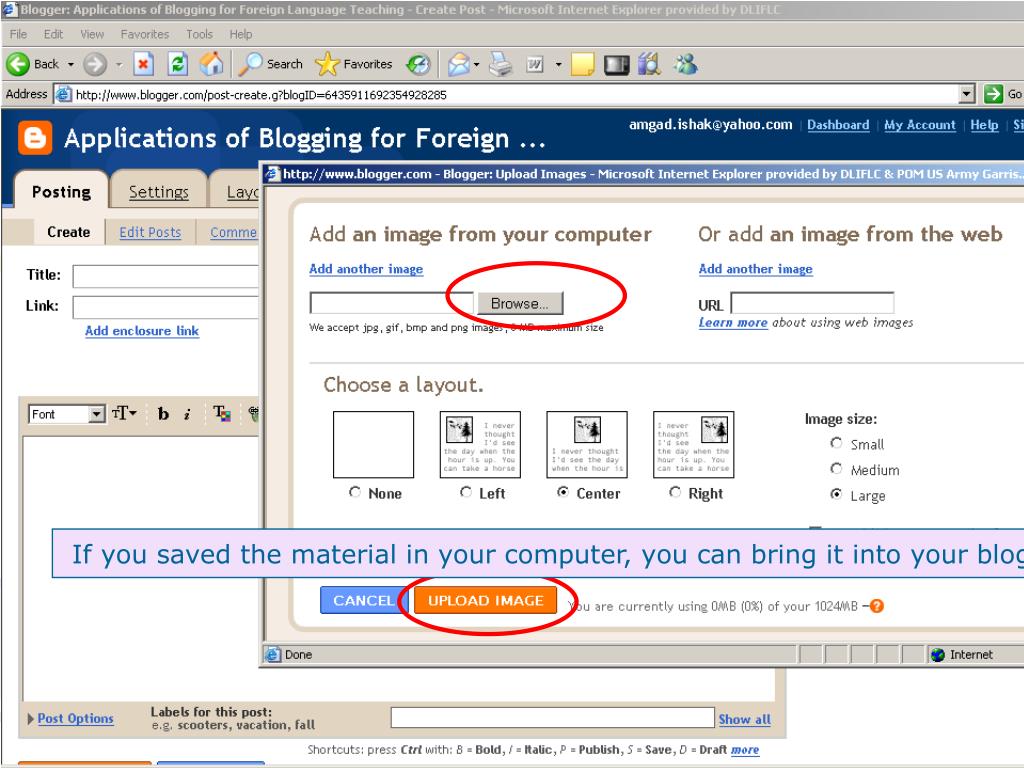Open the My Account link
1024x768 pixels.
[920, 125]
